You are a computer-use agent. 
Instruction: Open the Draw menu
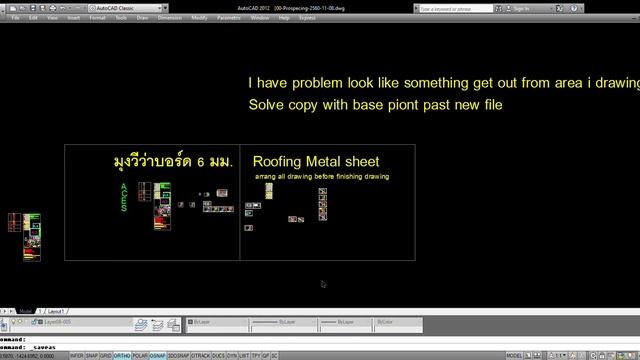pos(142,18)
